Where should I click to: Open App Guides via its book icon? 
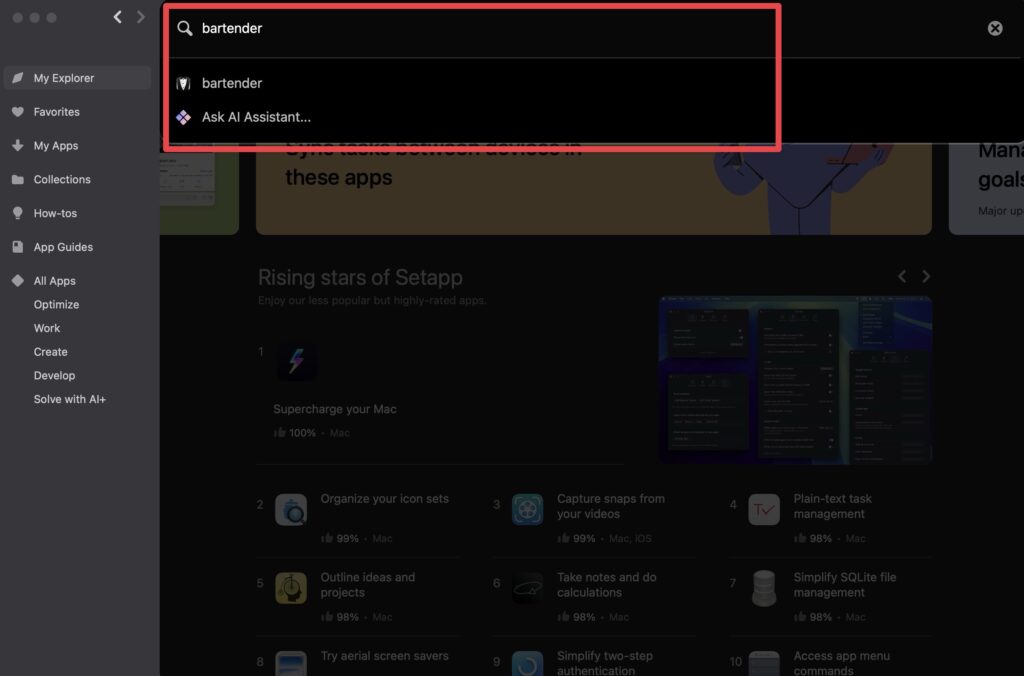point(18,247)
